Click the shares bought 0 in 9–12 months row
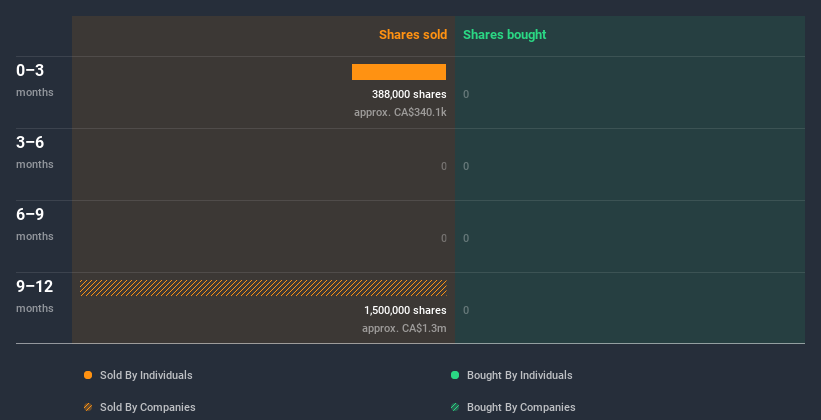The image size is (821, 420). coord(466,311)
